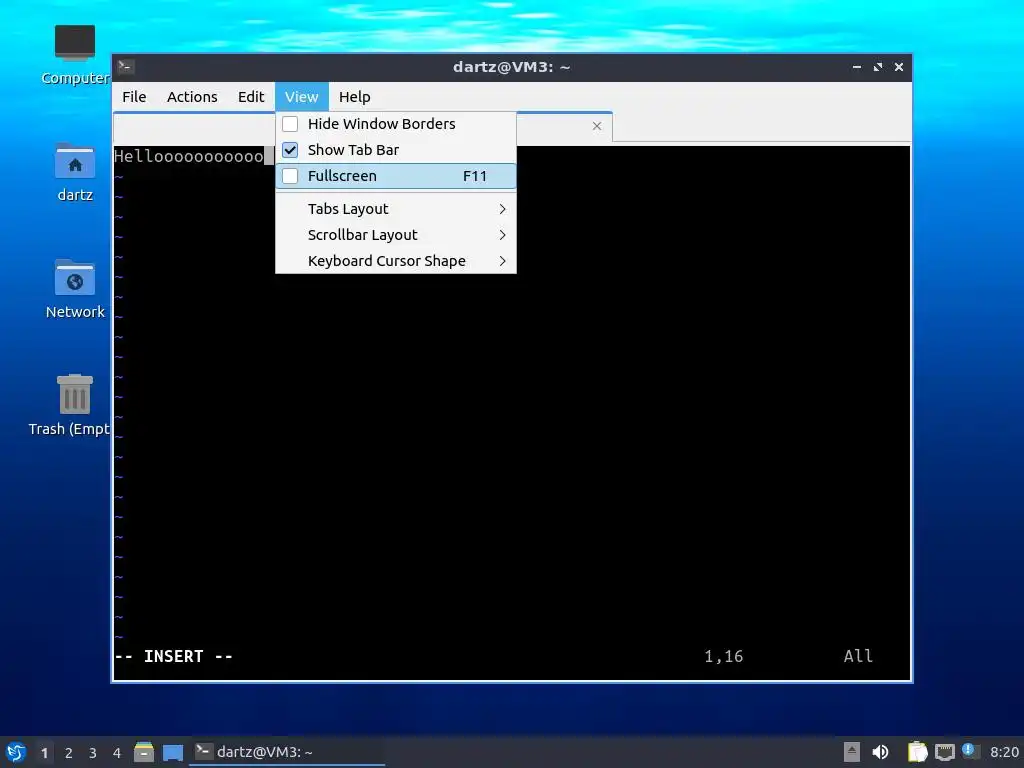
Task: Expand the Scrollbar Layout submenu
Action: pyautogui.click(x=396, y=235)
